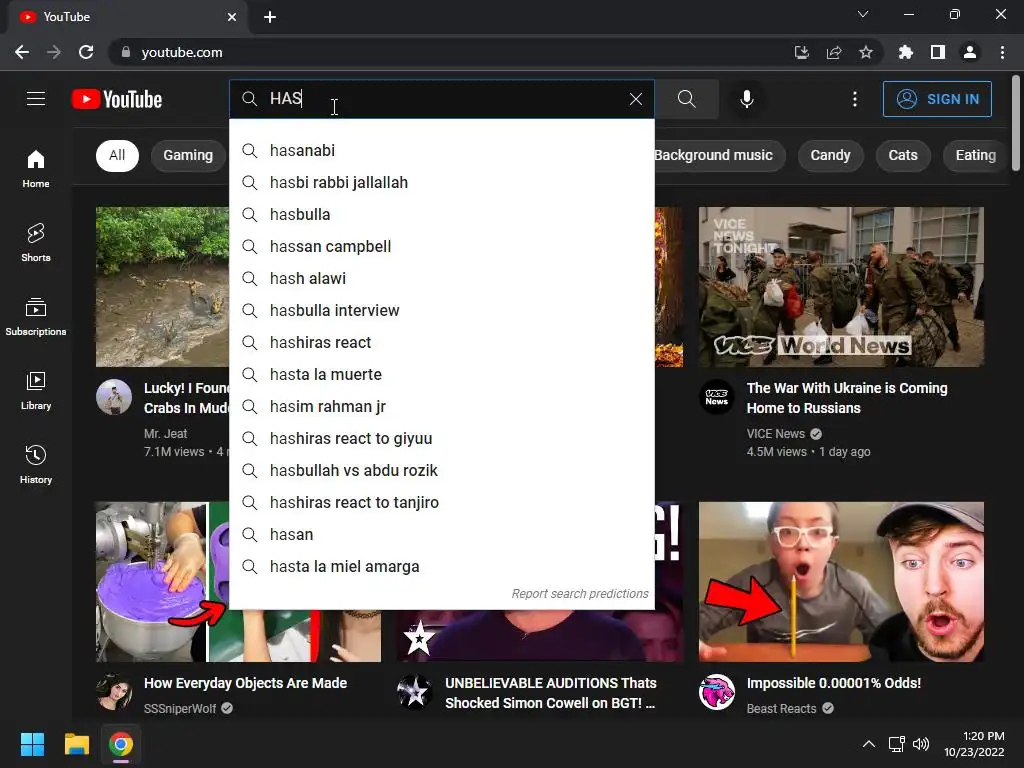
Task: Open File Explorer from the taskbar
Action: [76, 744]
